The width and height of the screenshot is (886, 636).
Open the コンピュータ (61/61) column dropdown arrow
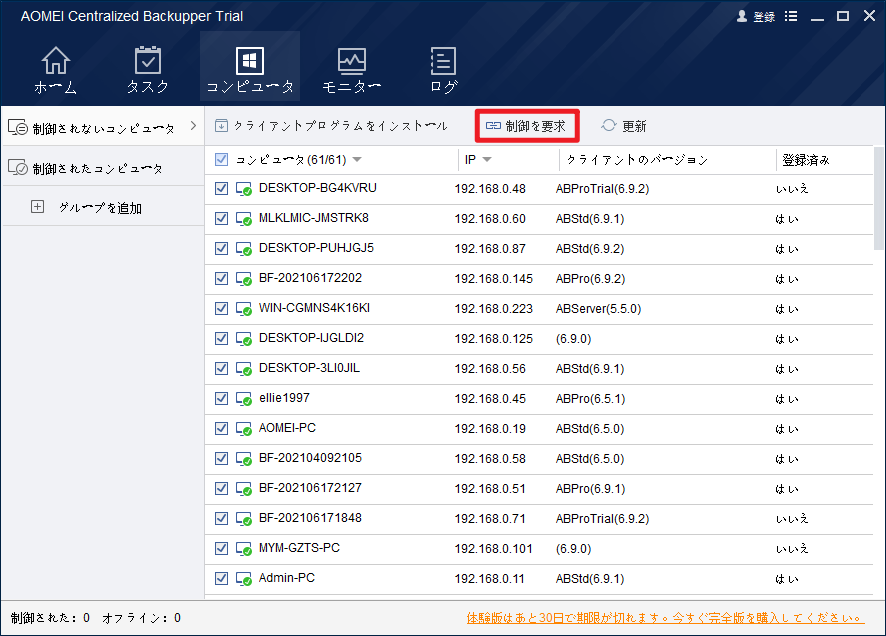pos(357,160)
